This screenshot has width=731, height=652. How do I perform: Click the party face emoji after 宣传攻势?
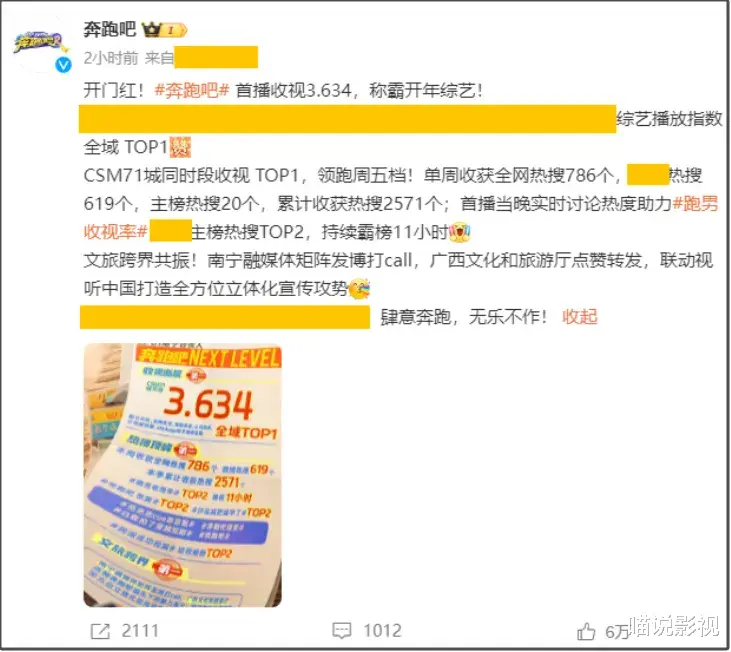(359, 289)
